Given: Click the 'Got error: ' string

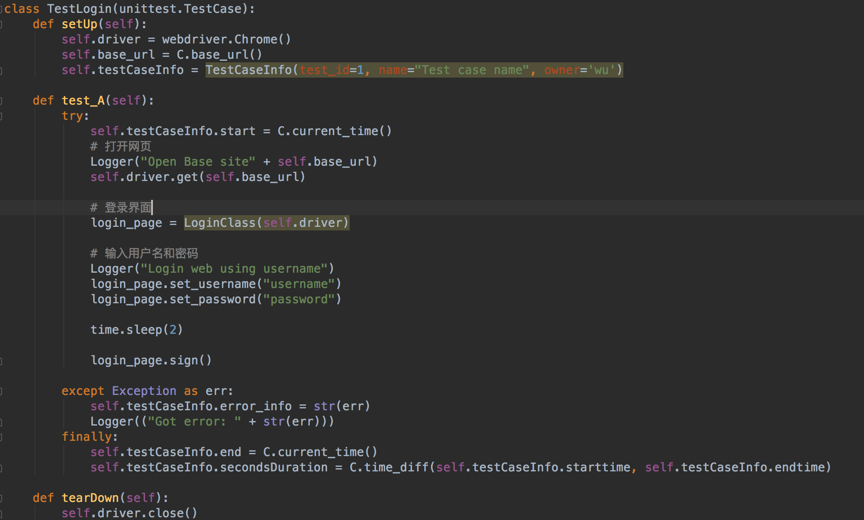Looking at the screenshot, I should point(194,422).
